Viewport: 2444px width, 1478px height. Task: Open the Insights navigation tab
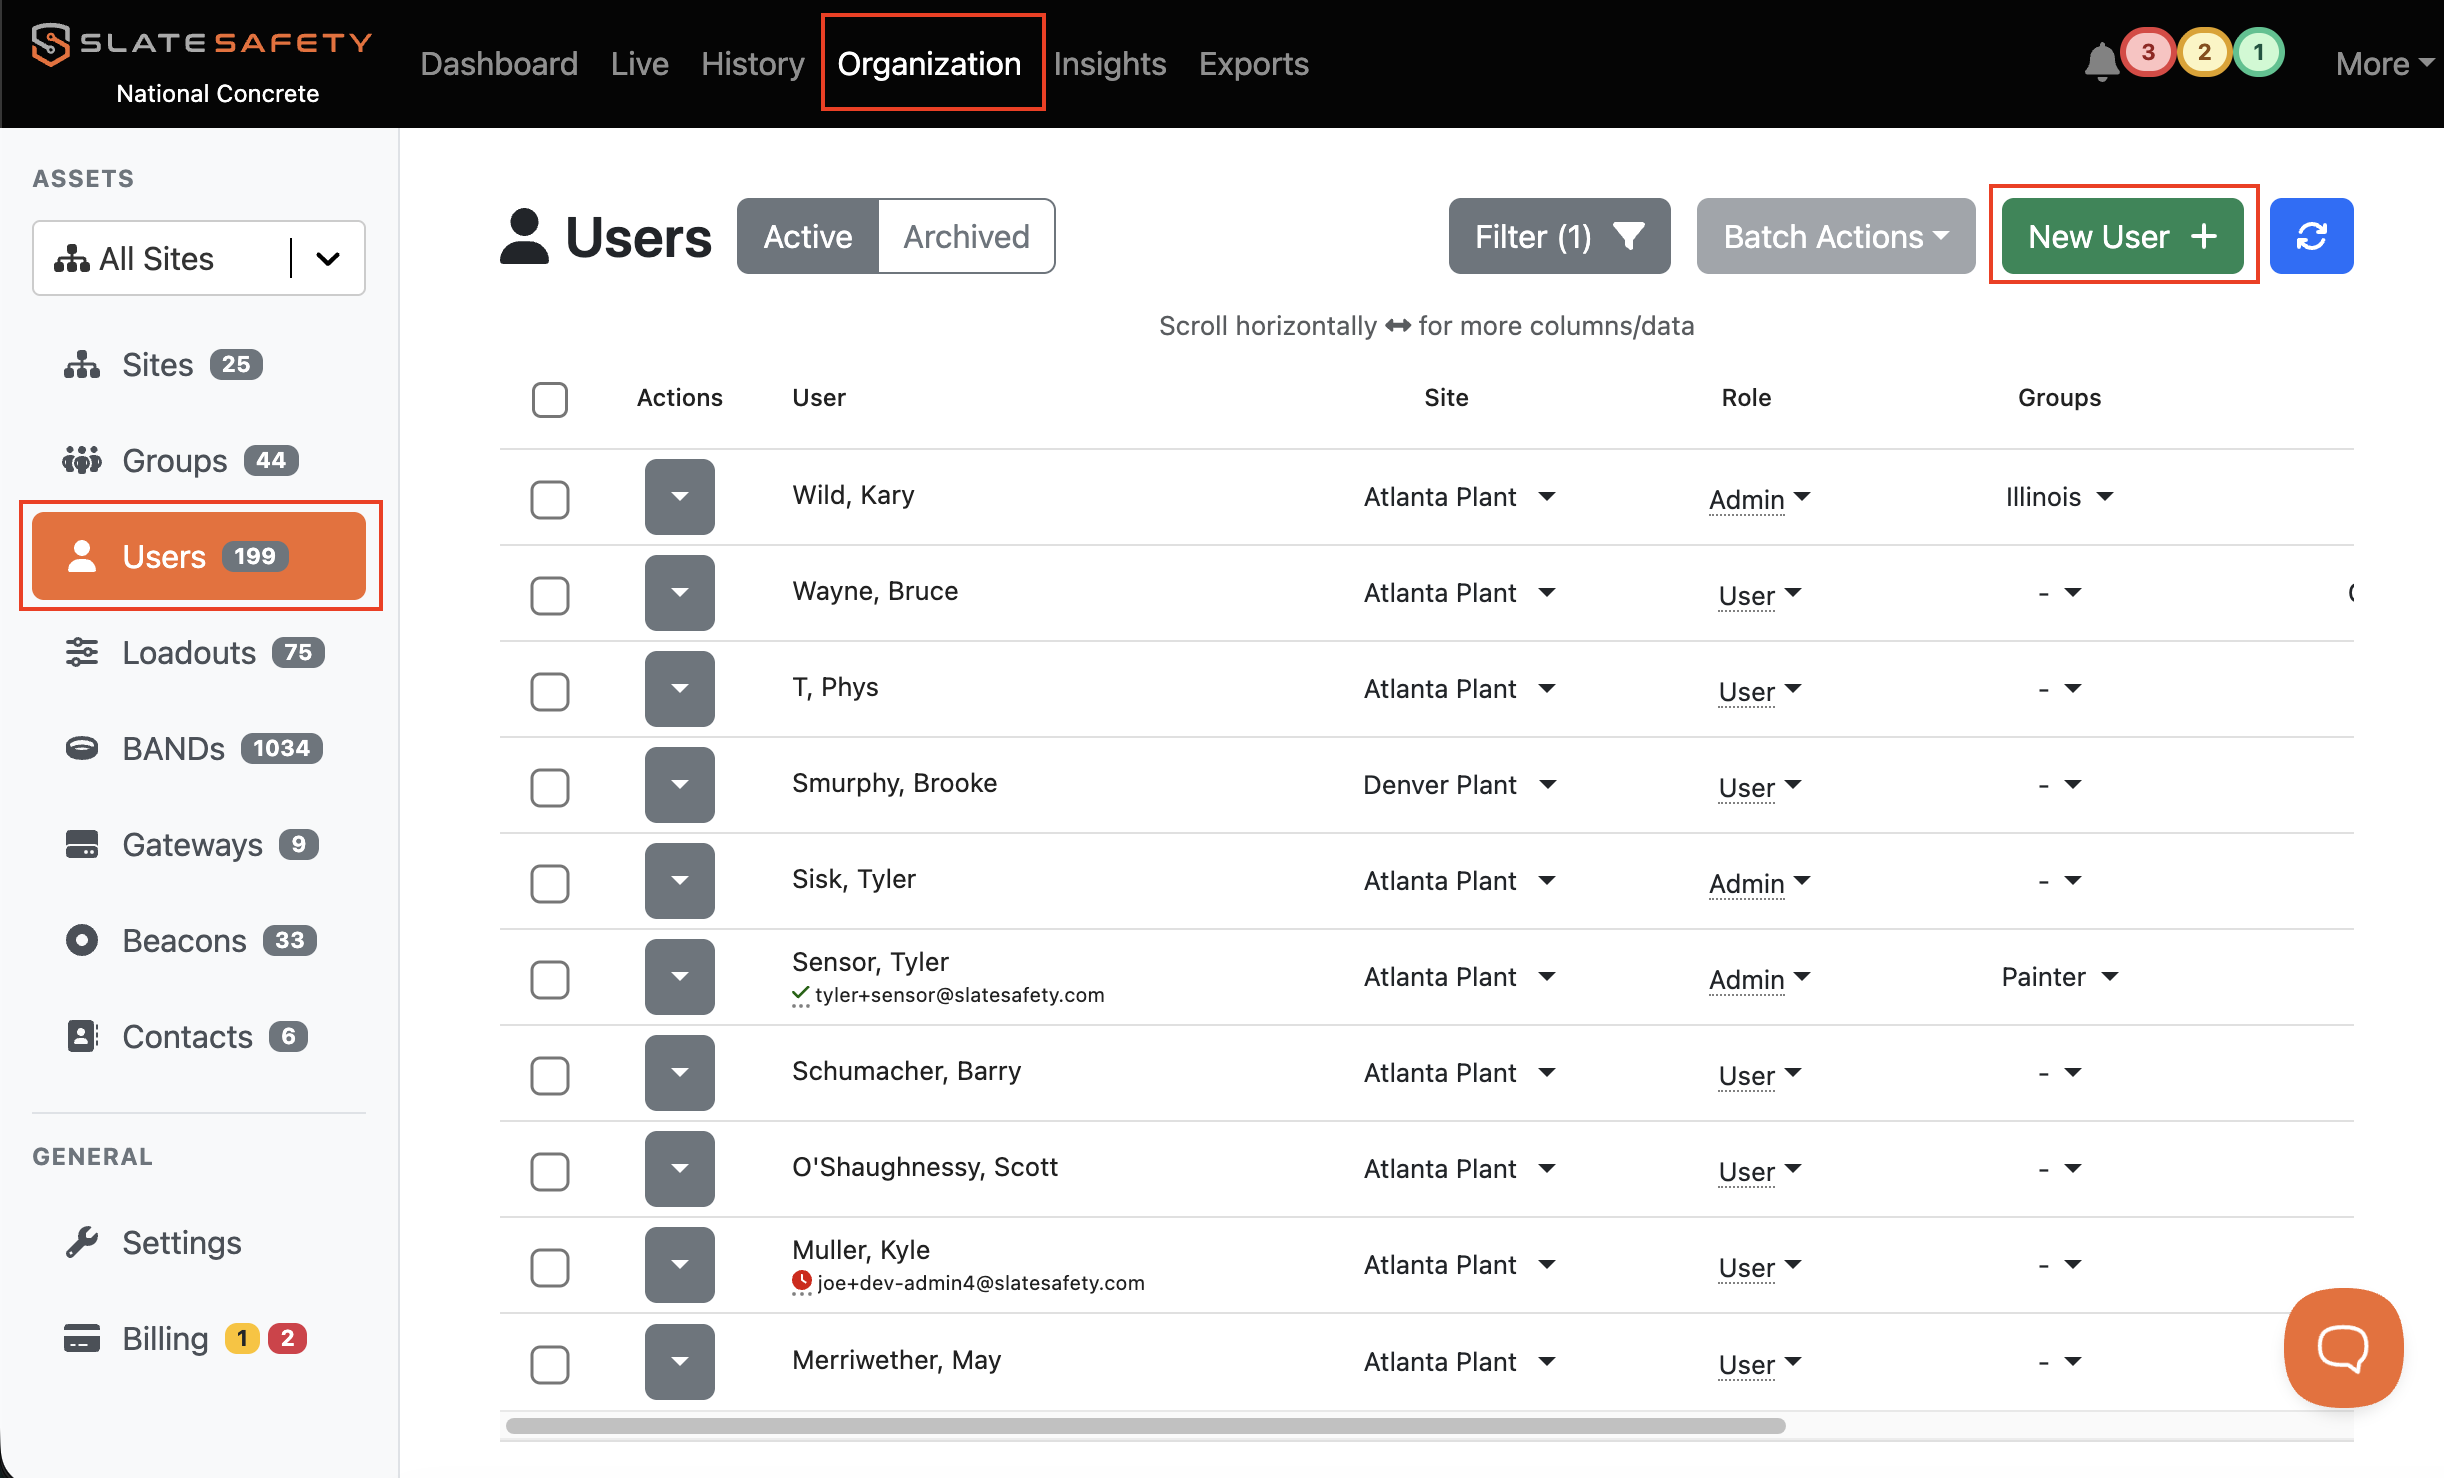(1109, 64)
